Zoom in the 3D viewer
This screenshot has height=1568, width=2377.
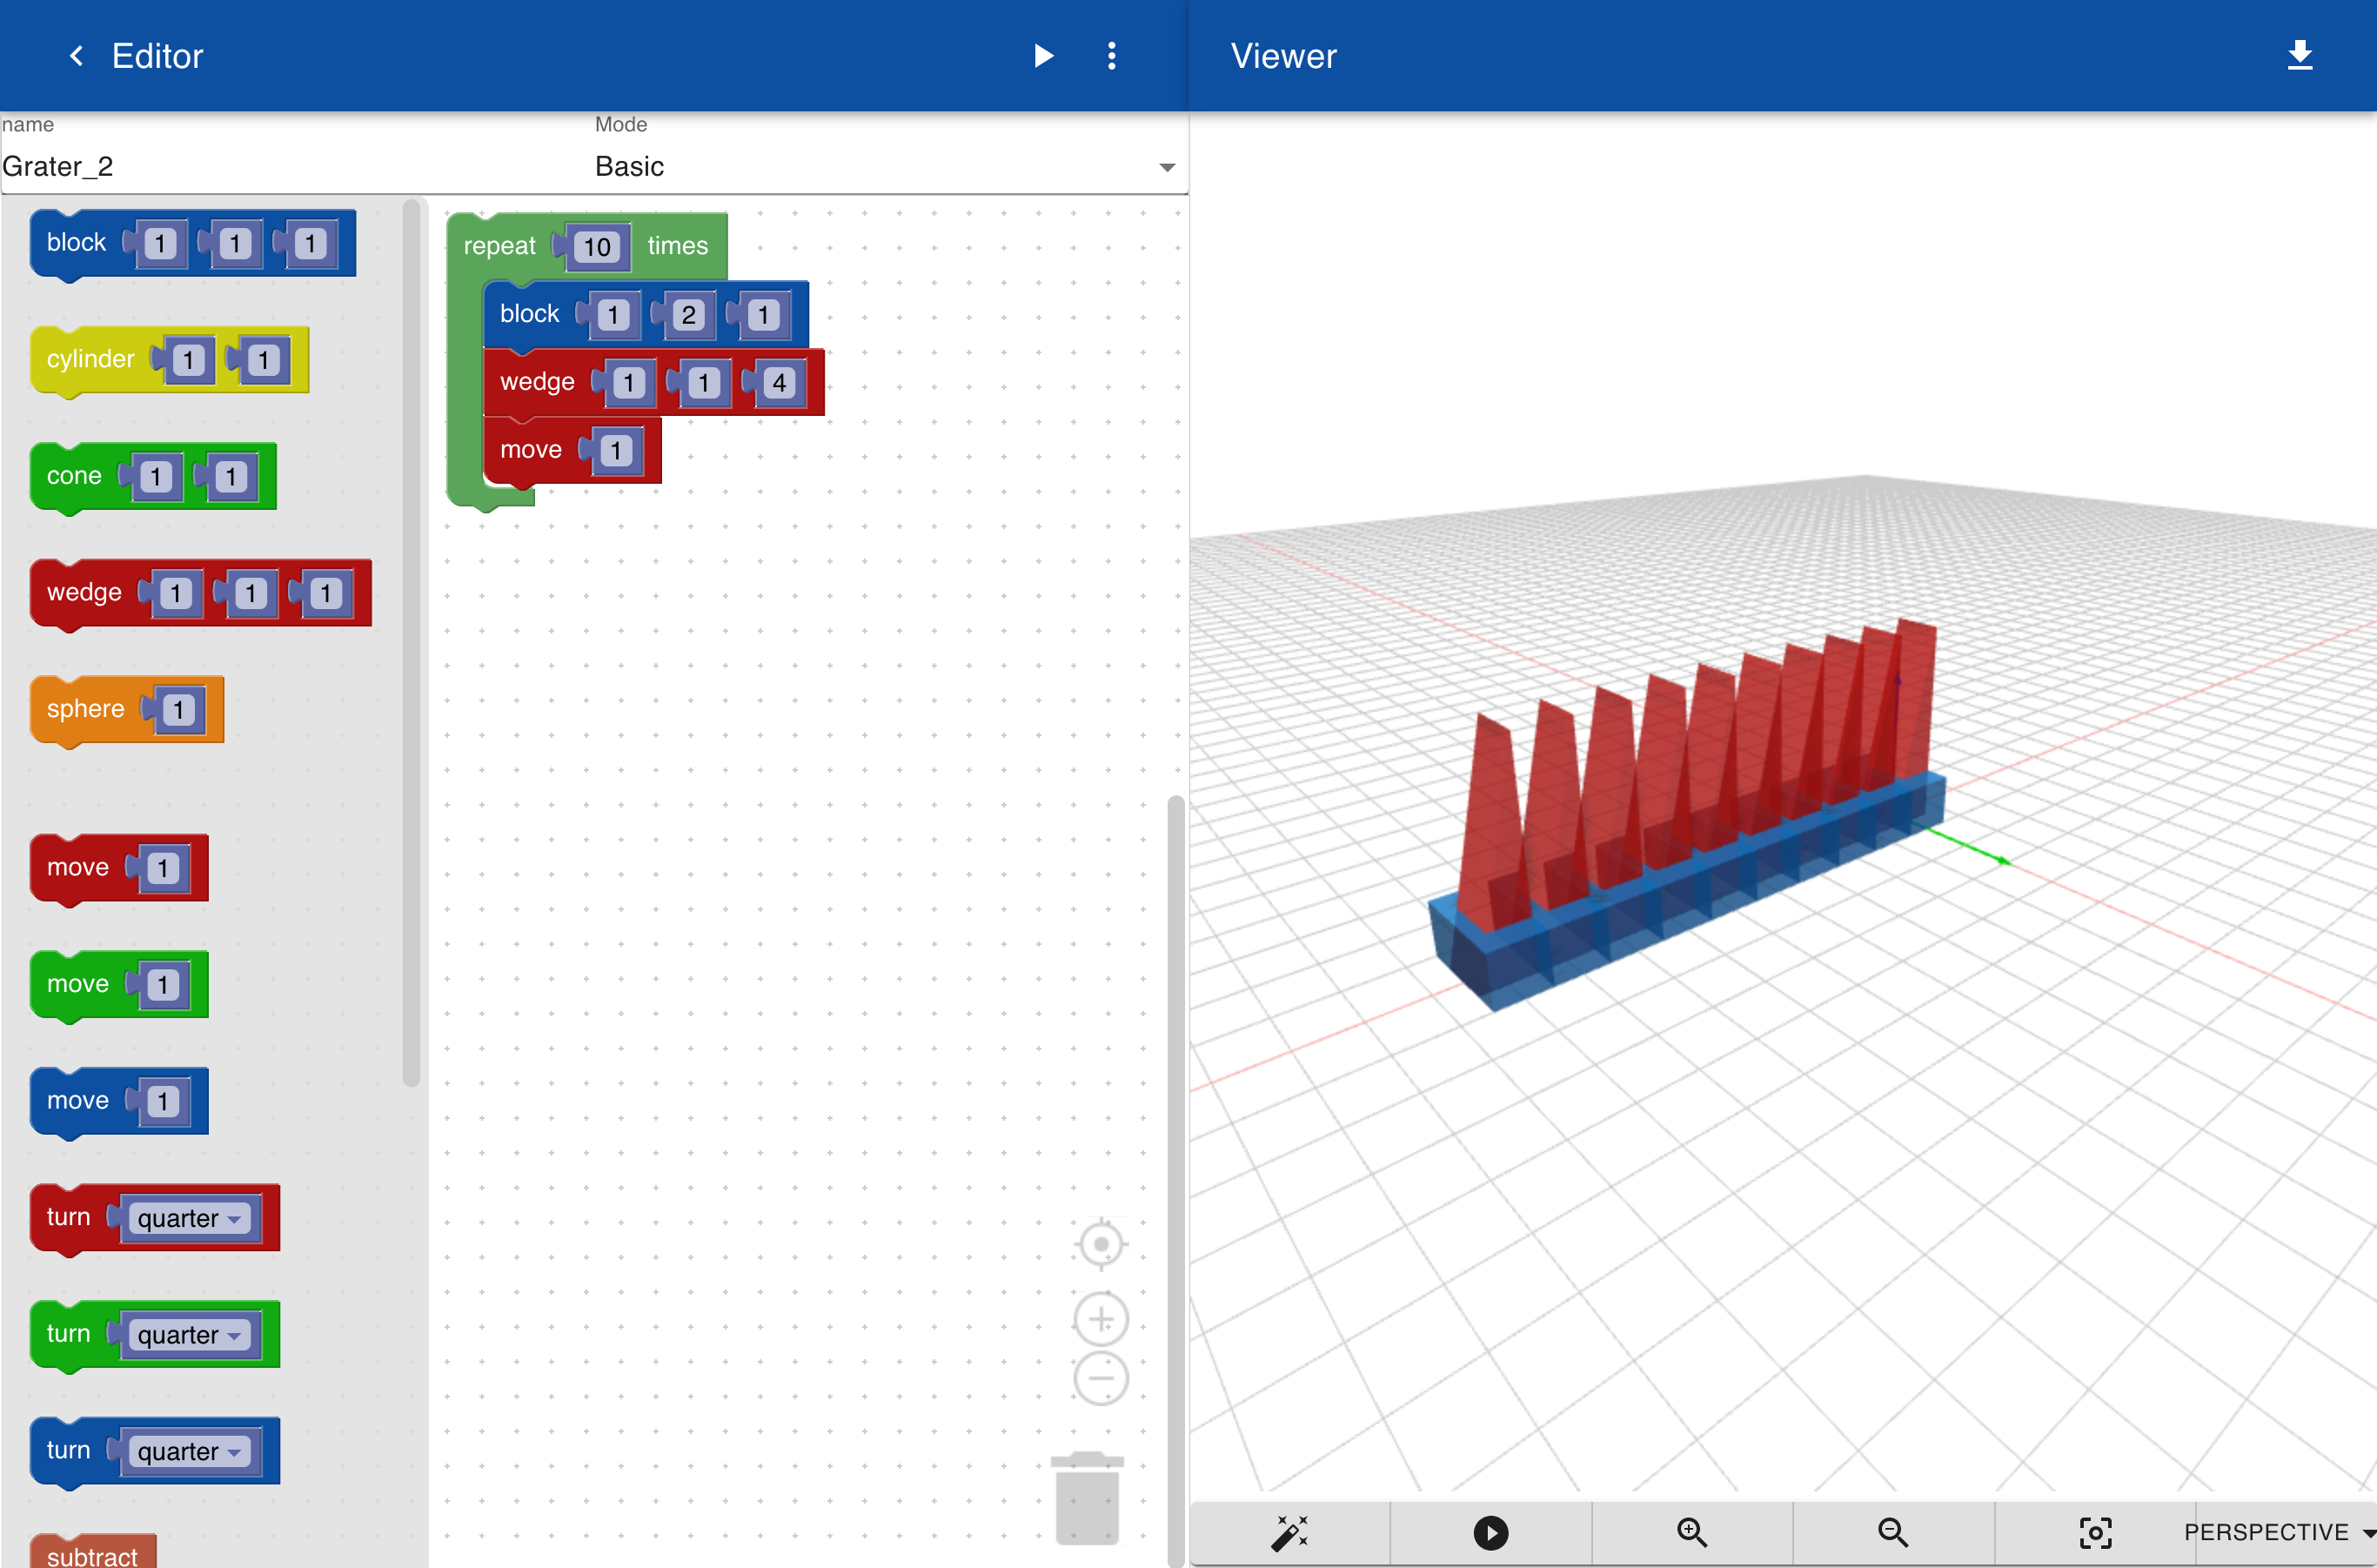pyautogui.click(x=1691, y=1532)
